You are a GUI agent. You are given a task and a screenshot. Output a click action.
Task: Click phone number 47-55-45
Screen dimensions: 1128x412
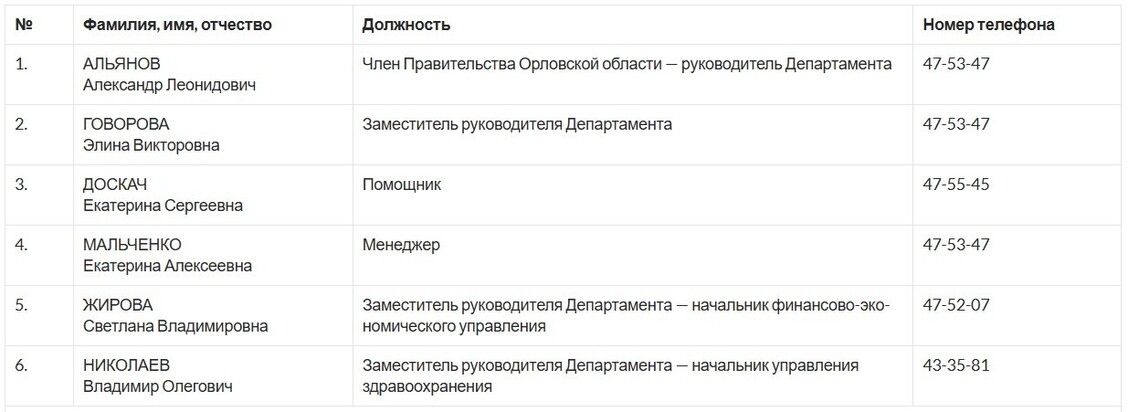[956, 184]
